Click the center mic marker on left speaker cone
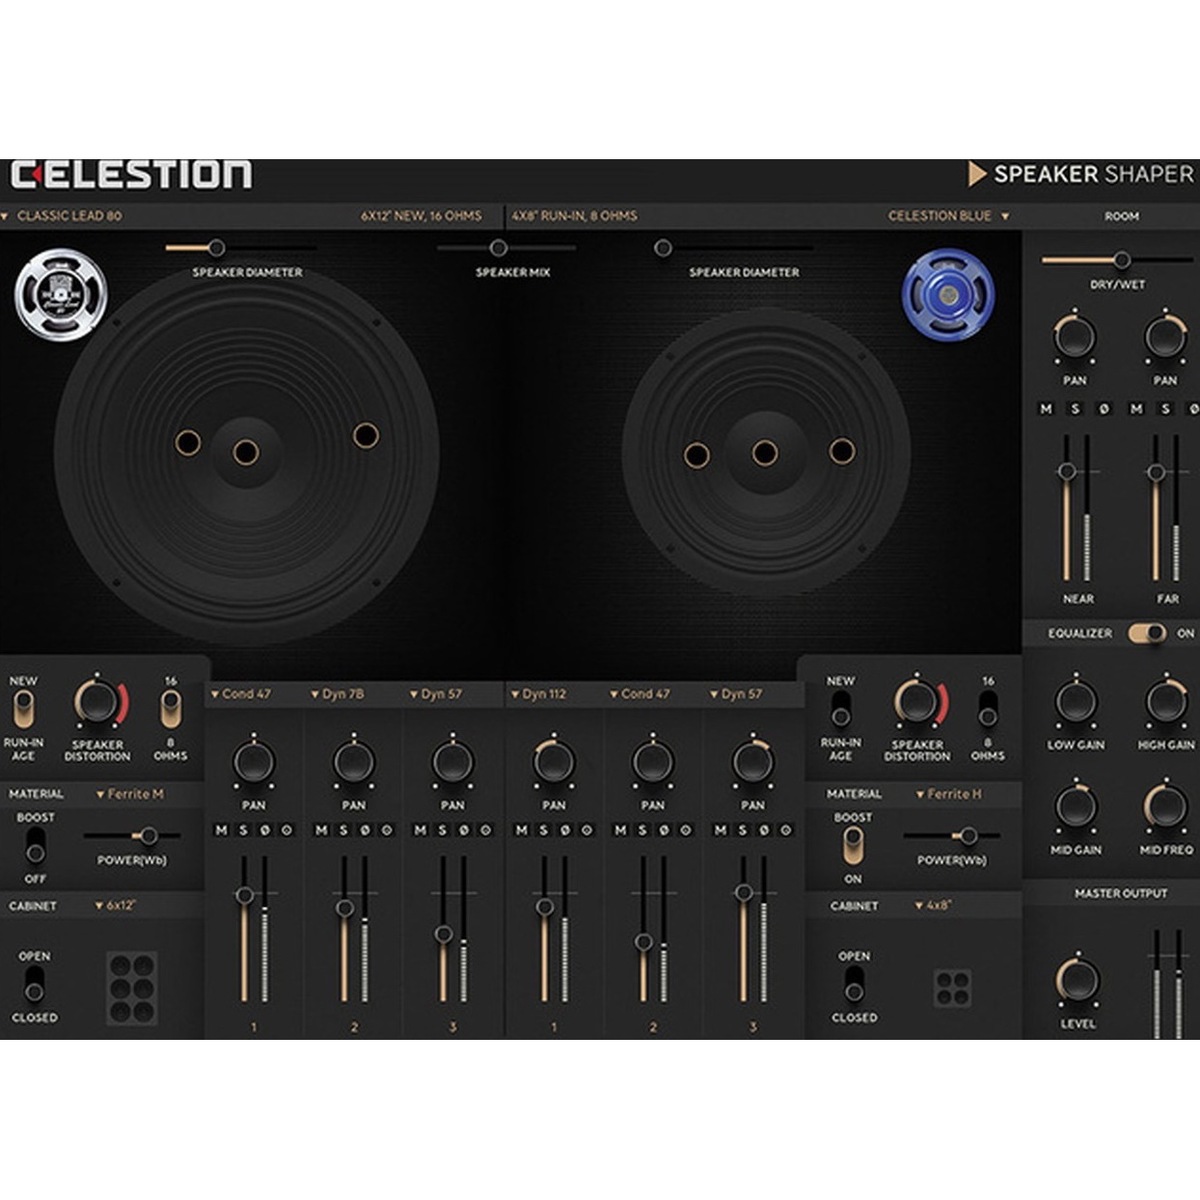 point(246,453)
